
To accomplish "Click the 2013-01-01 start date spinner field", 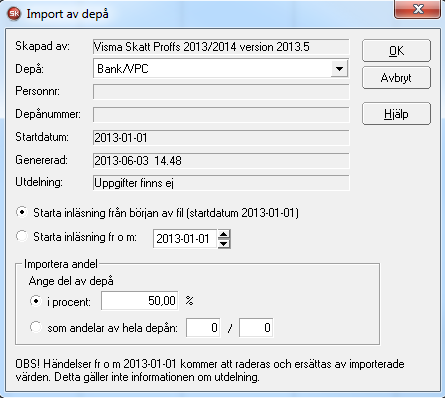I will point(185,239).
